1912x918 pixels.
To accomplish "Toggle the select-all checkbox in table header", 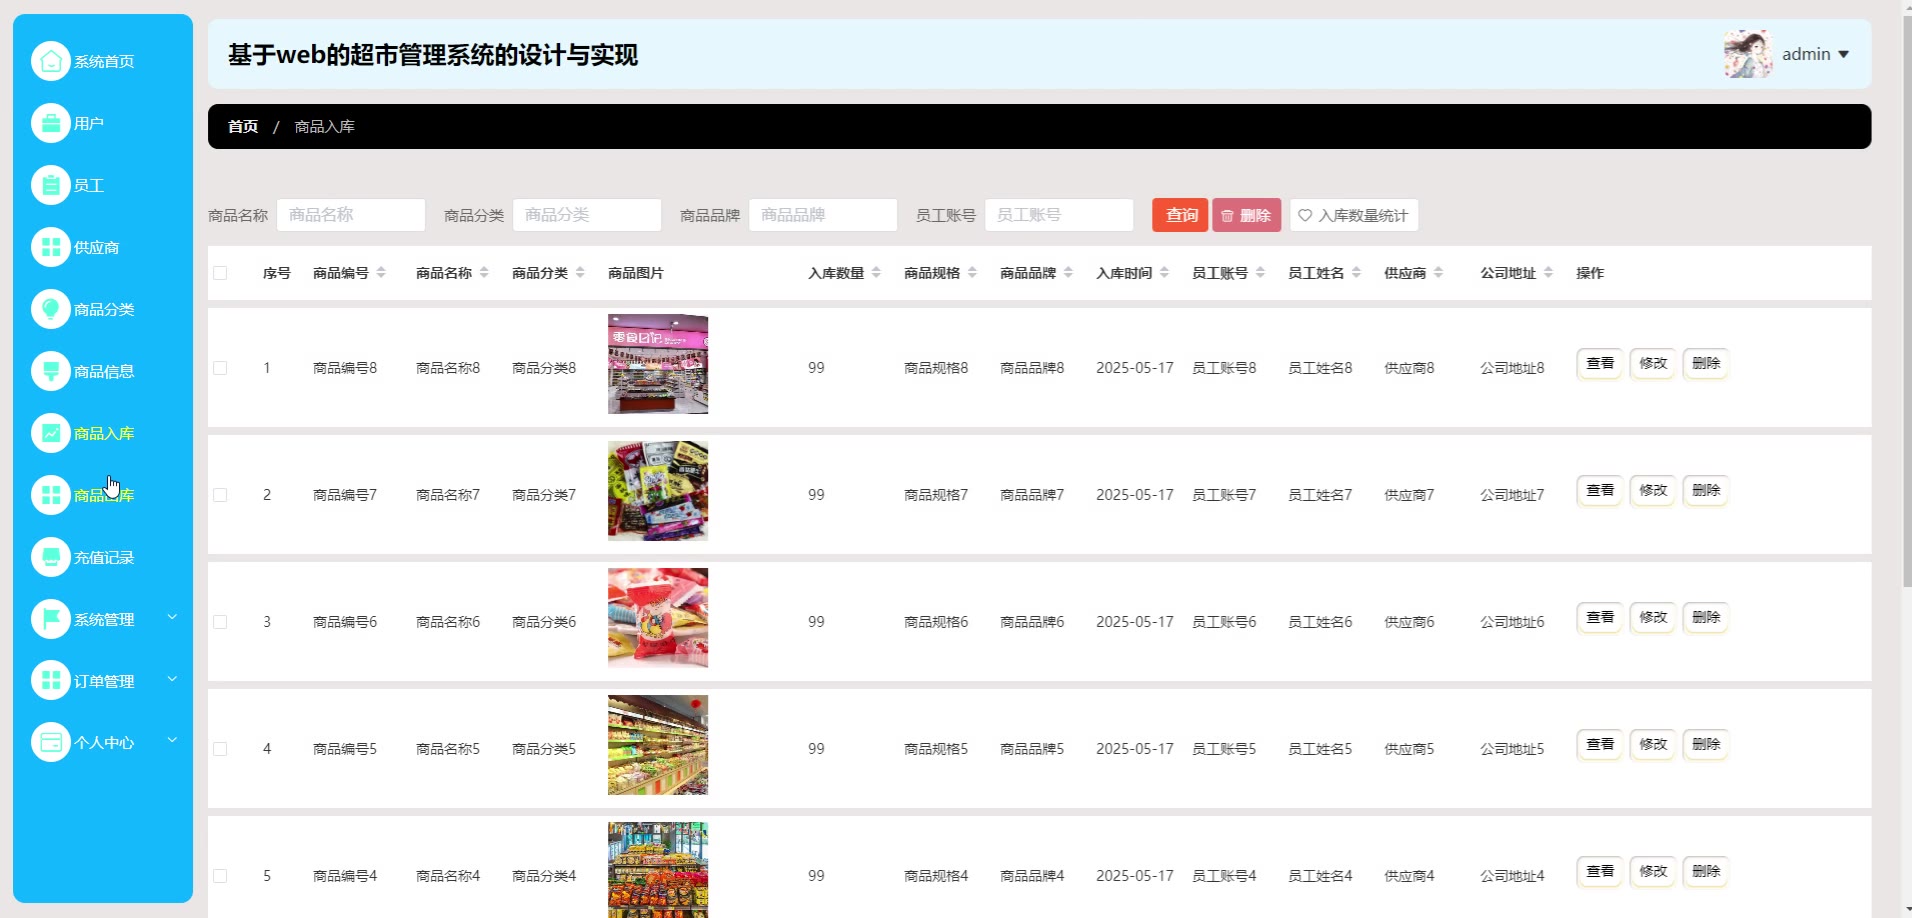I will [220, 273].
